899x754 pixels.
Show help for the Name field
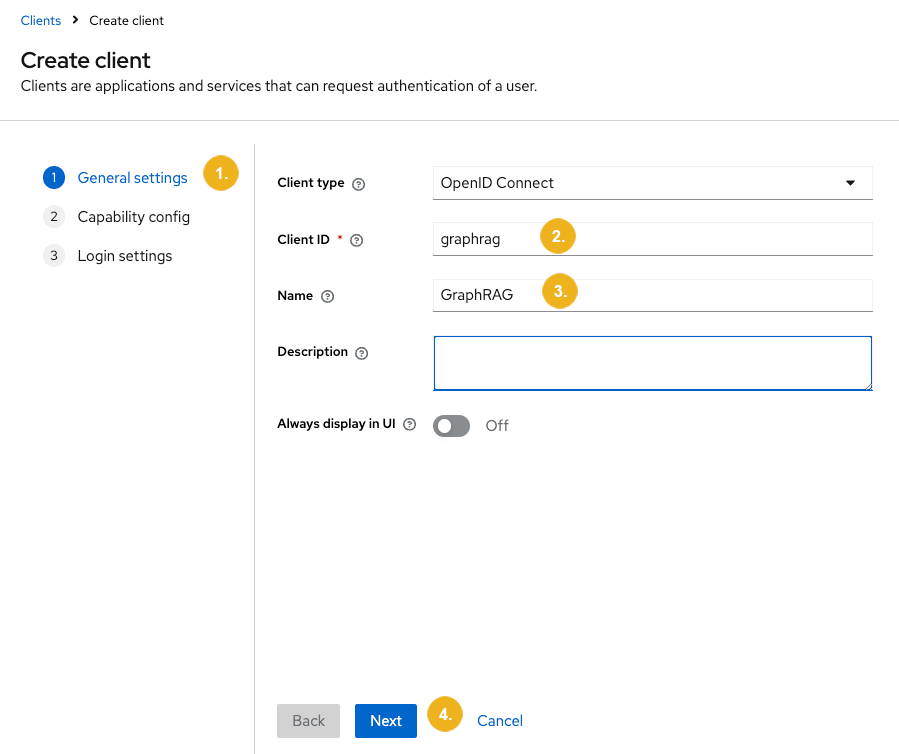coord(327,296)
